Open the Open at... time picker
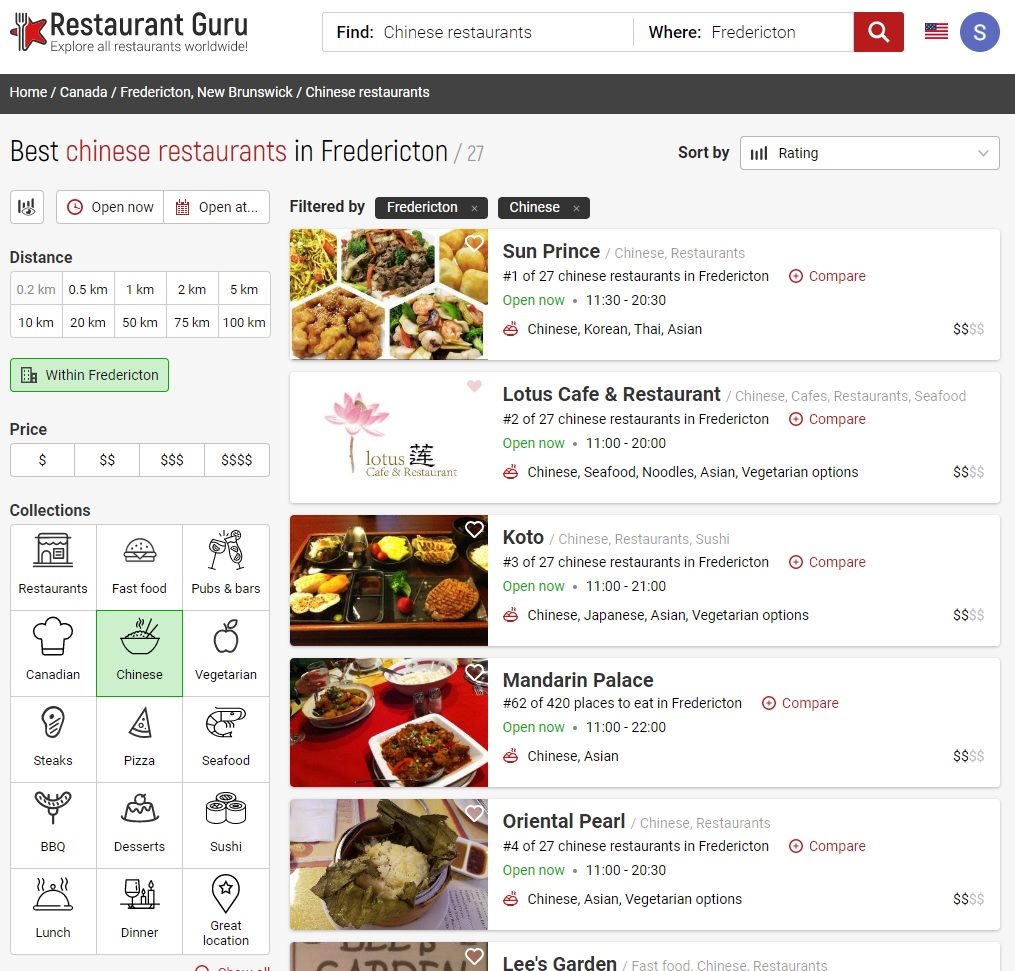1015x971 pixels. point(217,207)
